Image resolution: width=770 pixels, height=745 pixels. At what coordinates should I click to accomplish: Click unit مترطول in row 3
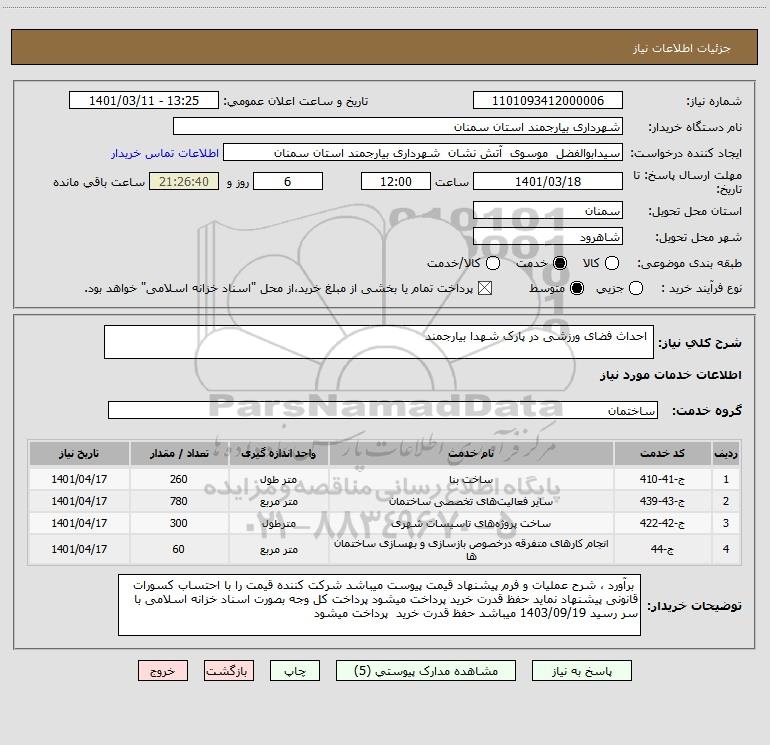point(278,524)
